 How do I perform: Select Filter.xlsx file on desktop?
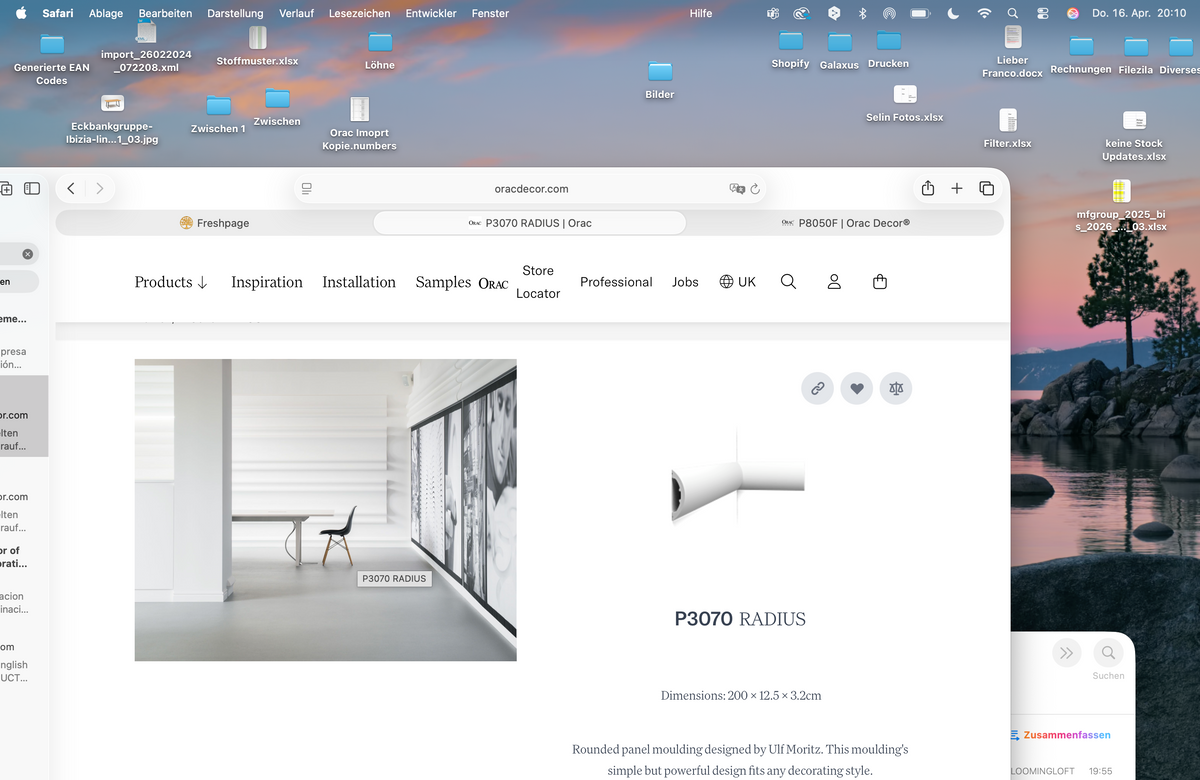1008,128
